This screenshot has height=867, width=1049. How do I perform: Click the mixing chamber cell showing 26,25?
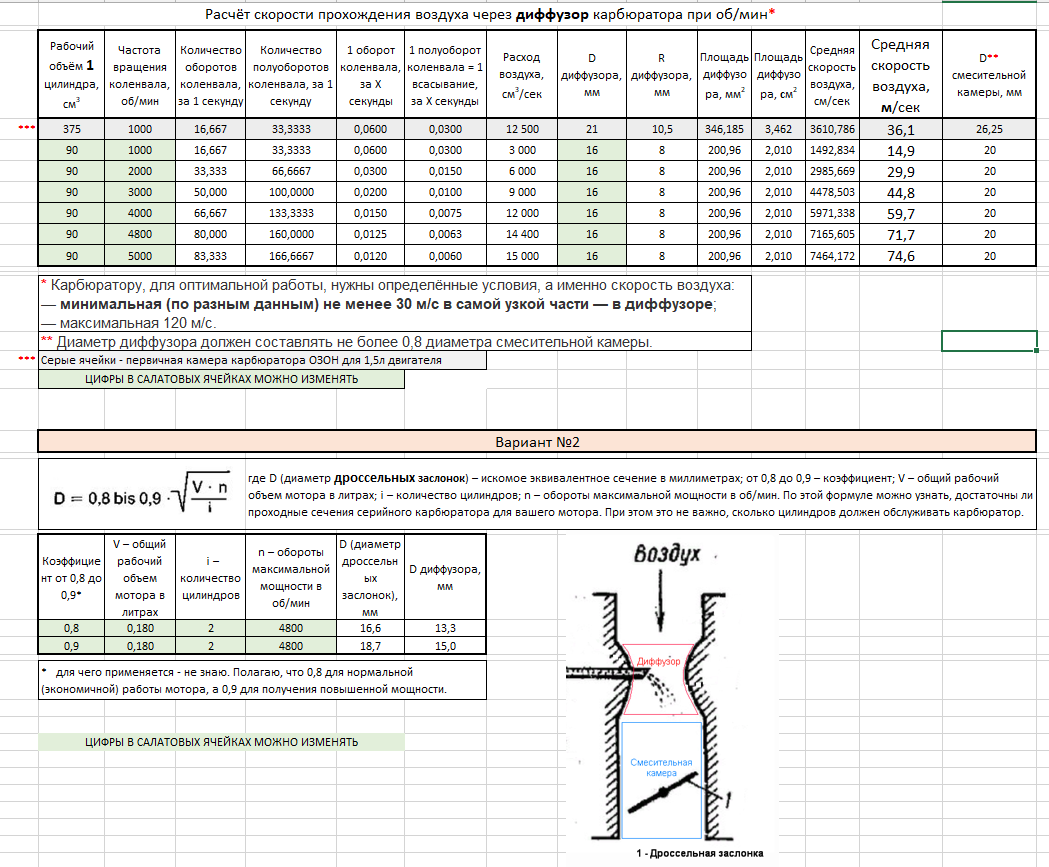989,130
